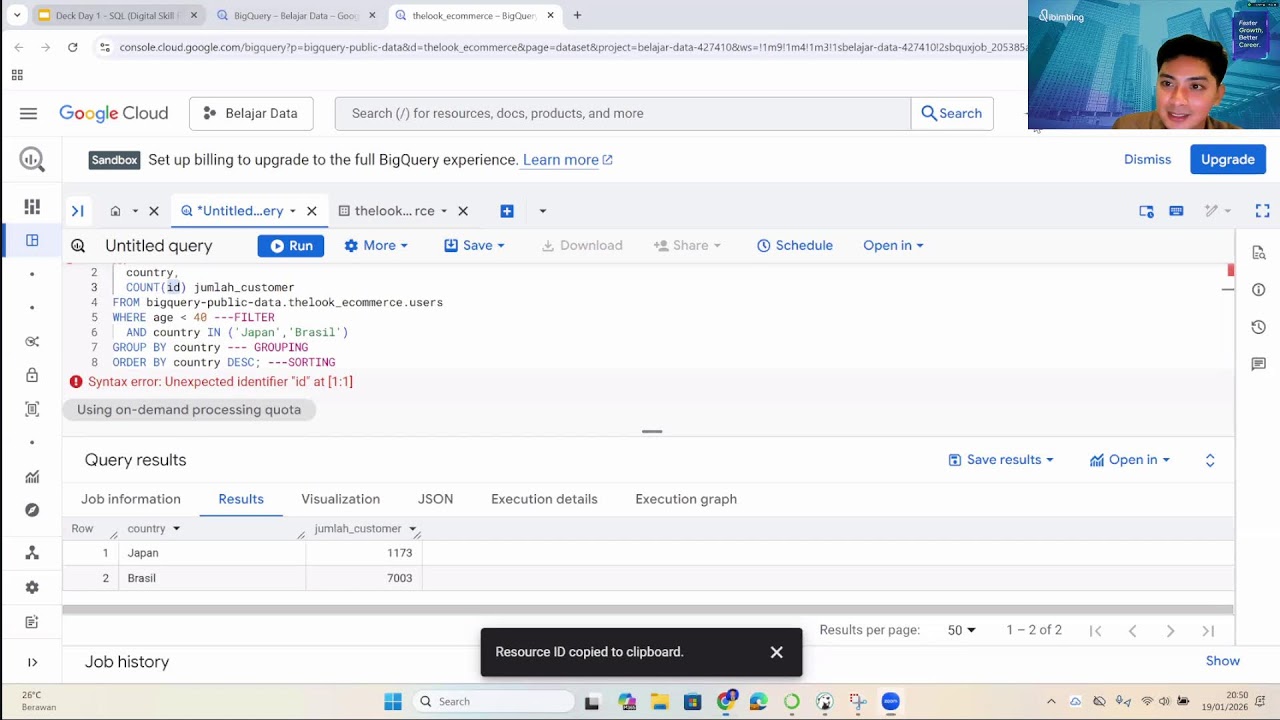Click the BigQuery logo in the sidebar

(x=32, y=159)
